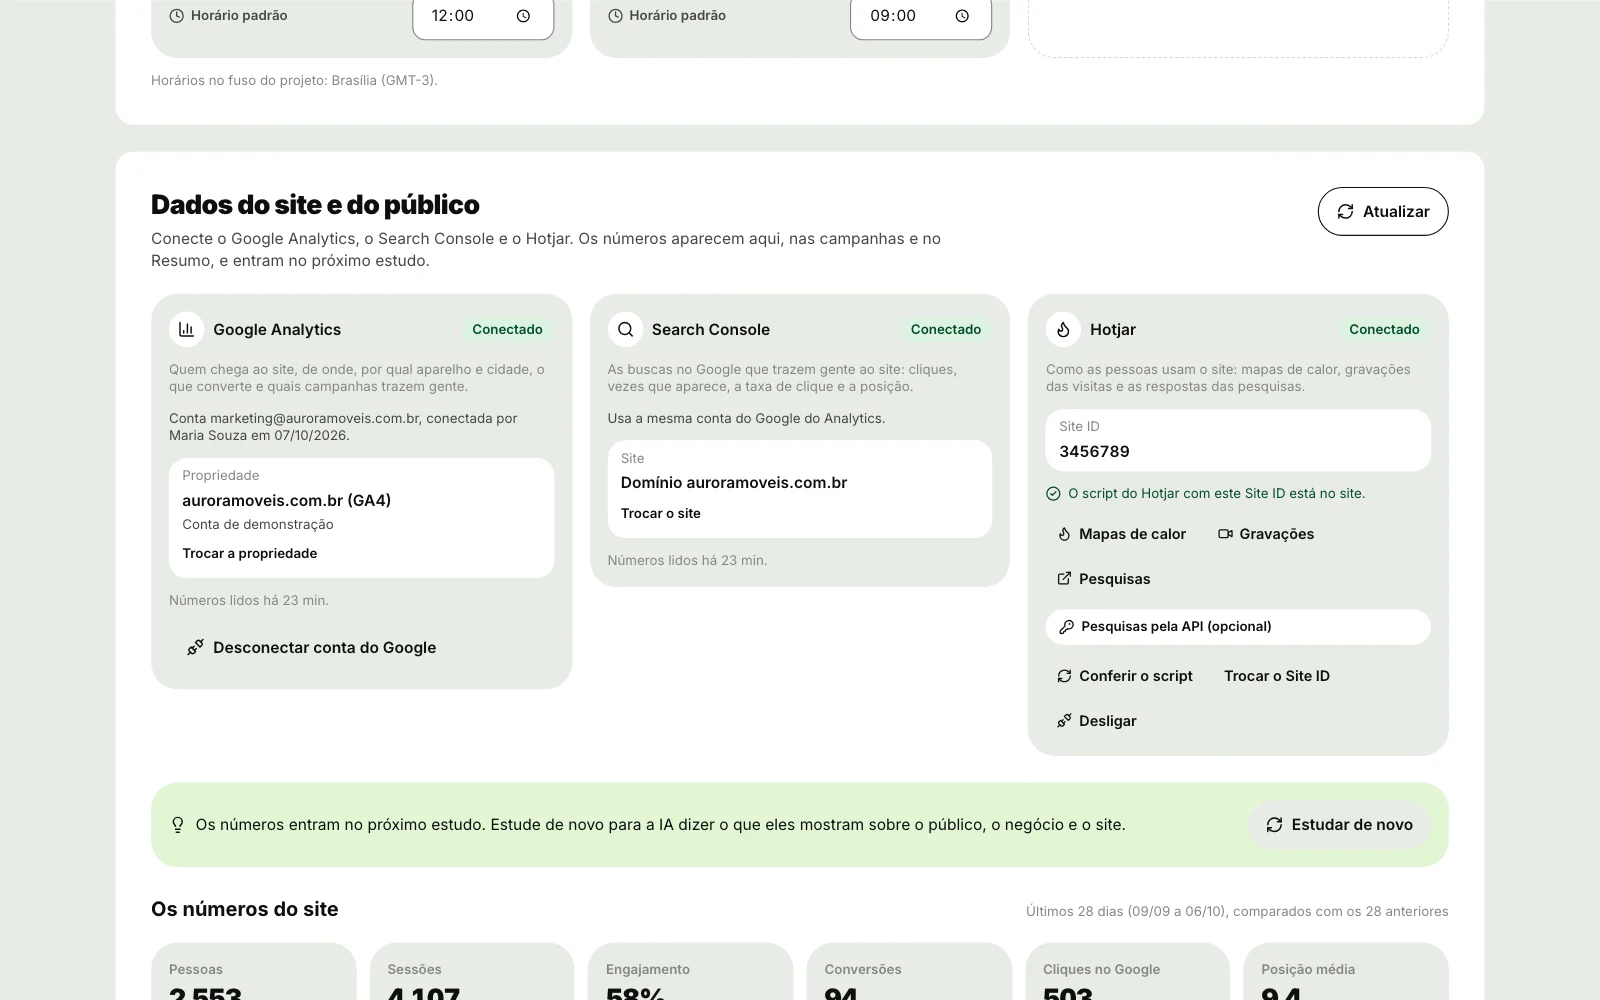Open the 12:00 time picker clock icon
1600x1000 pixels.
point(523,16)
